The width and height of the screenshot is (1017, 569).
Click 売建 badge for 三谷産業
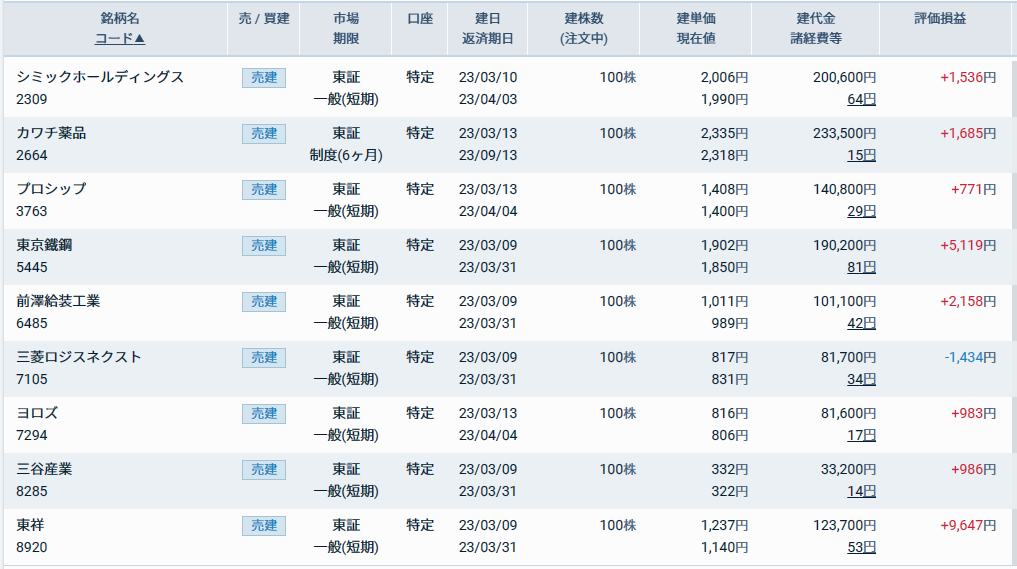(264, 470)
